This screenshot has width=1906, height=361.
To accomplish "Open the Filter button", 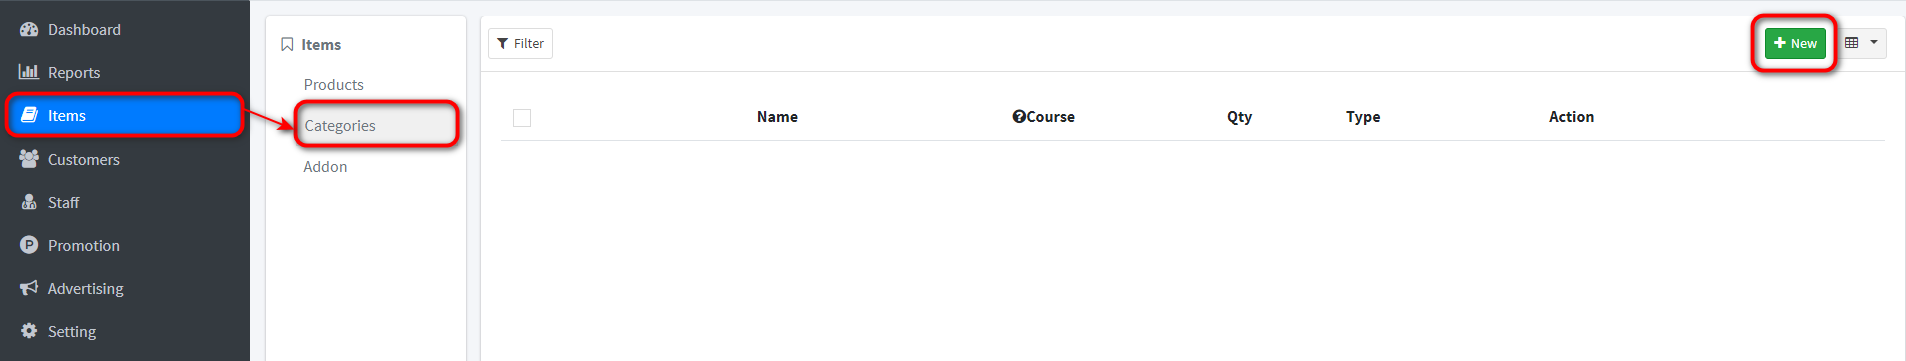I will (x=520, y=43).
